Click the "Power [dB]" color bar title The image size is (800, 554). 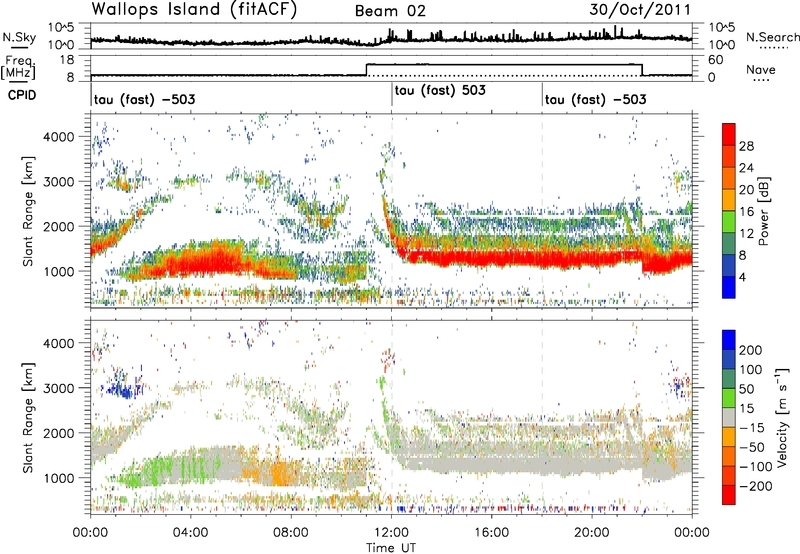click(x=763, y=211)
